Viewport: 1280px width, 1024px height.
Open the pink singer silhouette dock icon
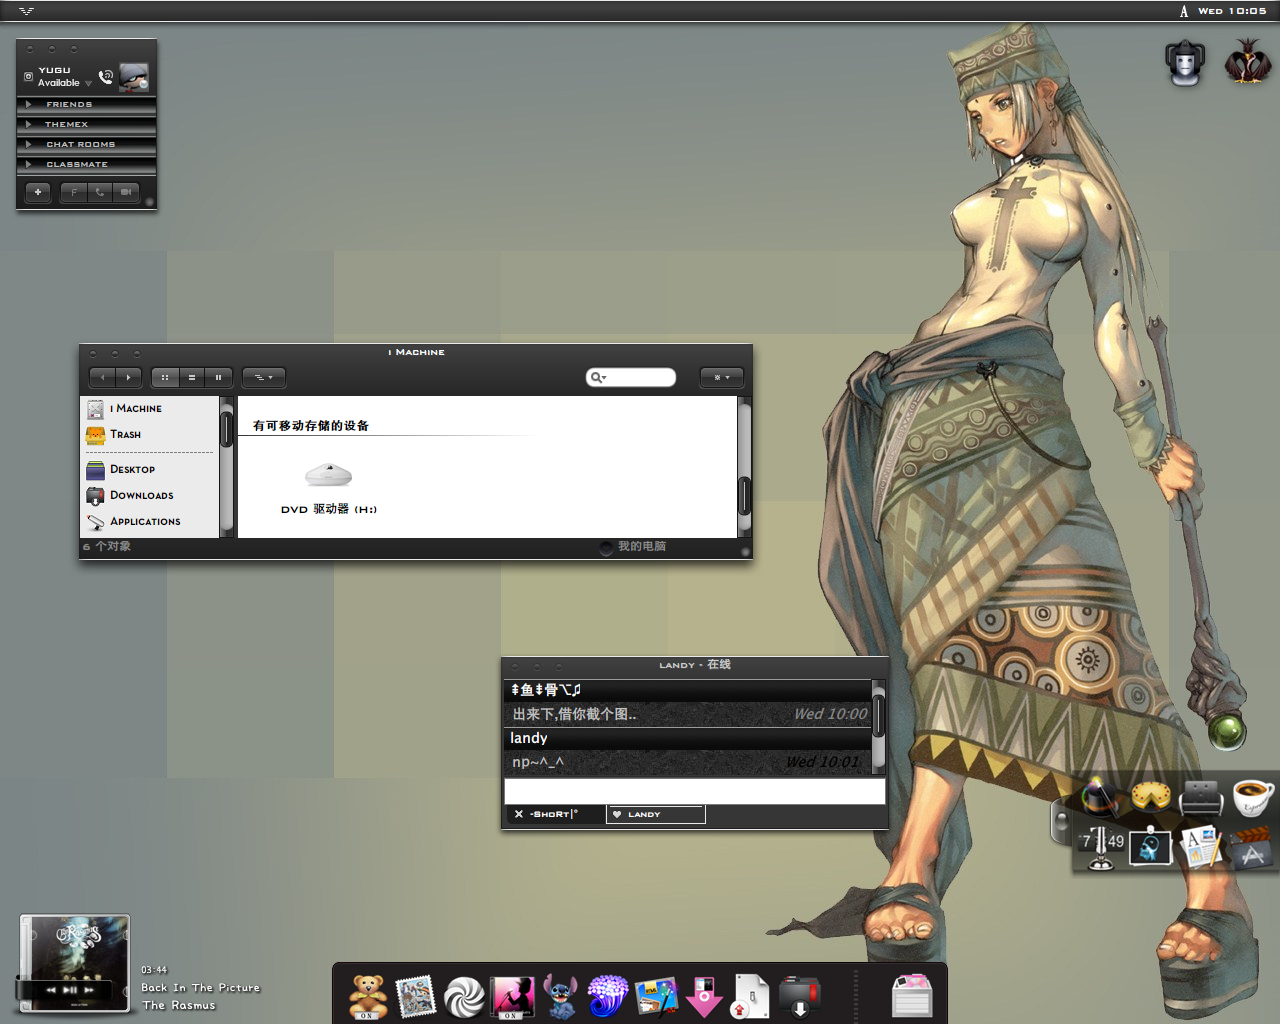pyautogui.click(x=512, y=997)
